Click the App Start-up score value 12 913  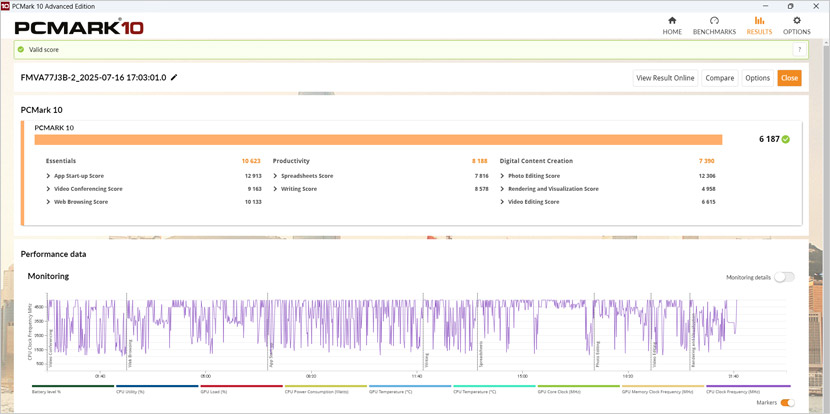pos(253,176)
